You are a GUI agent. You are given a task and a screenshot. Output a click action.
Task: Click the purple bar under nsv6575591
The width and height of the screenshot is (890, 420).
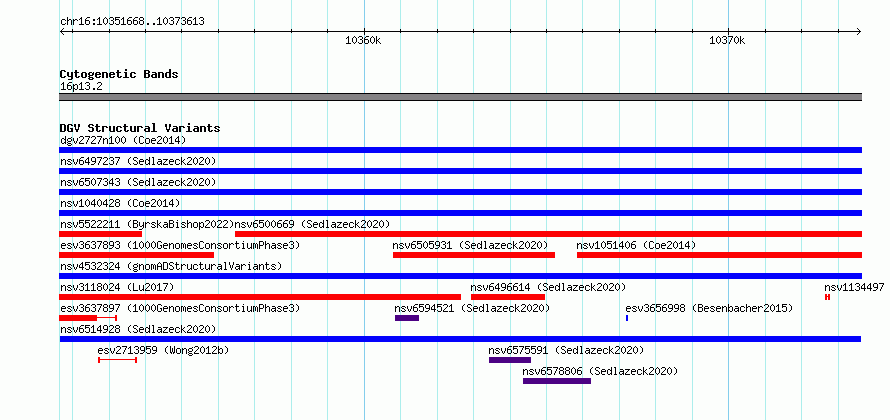510,360
